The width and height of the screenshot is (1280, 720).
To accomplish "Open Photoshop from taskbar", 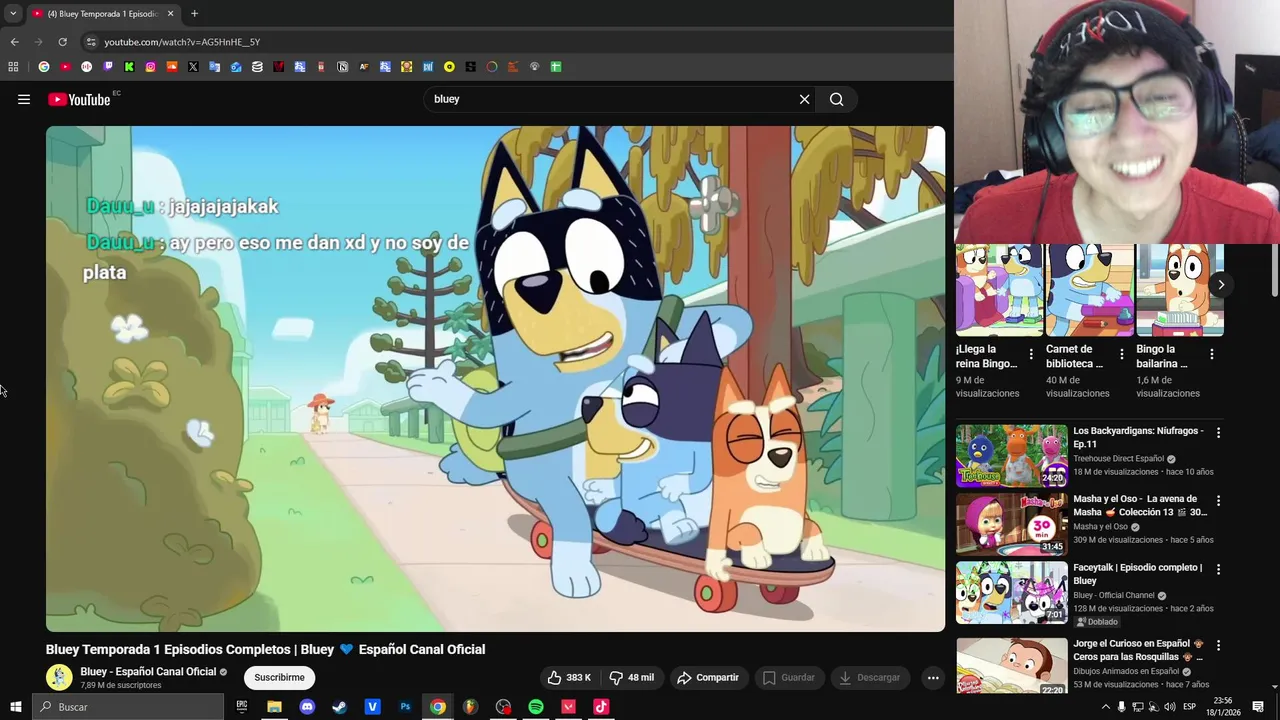I will click(405, 707).
